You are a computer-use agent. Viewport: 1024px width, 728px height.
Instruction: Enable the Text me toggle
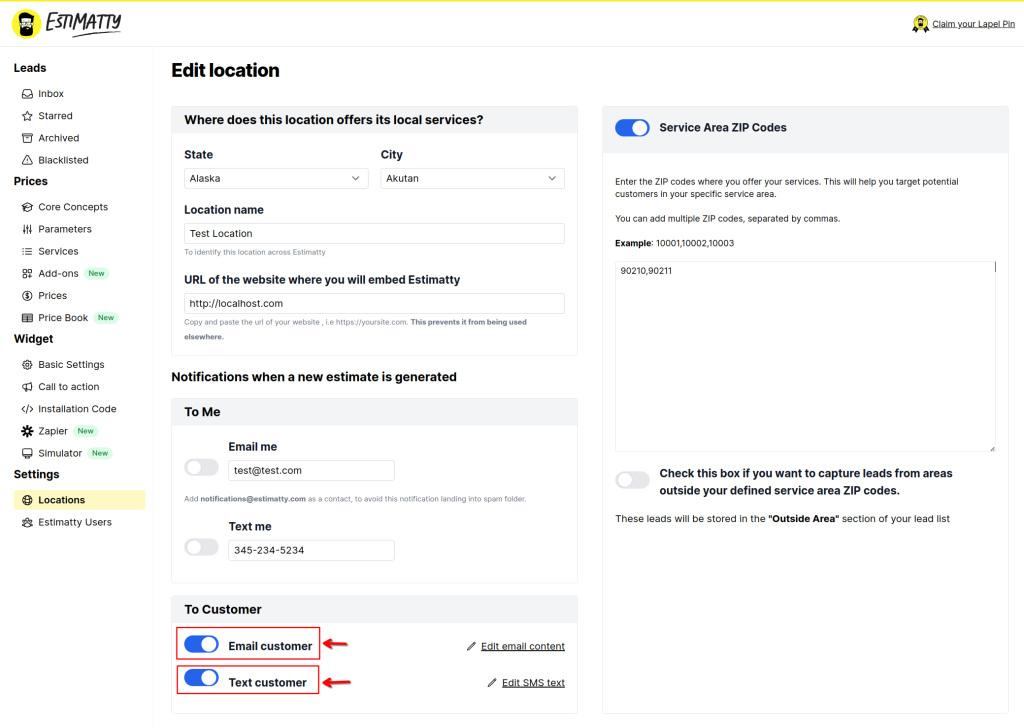201,547
